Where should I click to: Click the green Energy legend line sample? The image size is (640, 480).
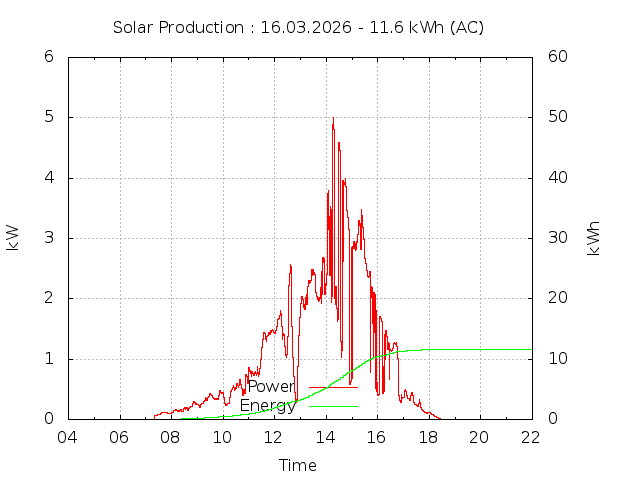tap(333, 406)
